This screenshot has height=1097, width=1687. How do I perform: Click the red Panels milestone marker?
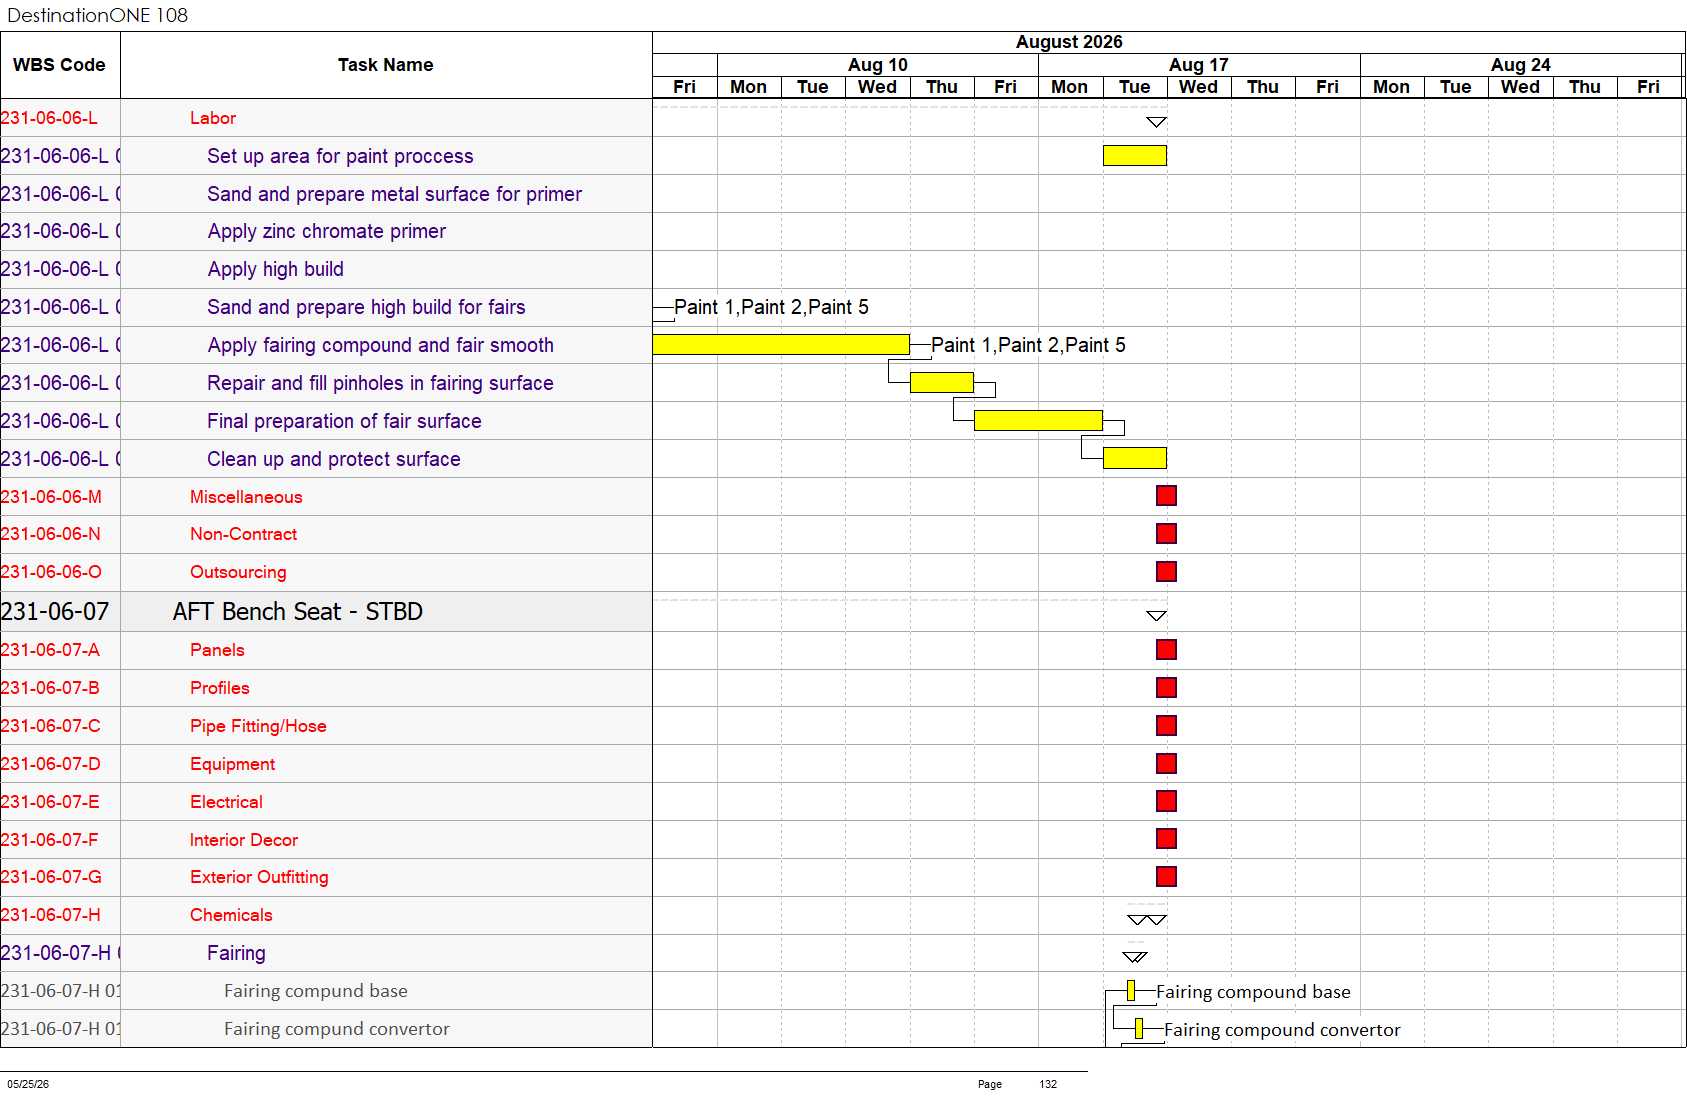pos(1166,650)
